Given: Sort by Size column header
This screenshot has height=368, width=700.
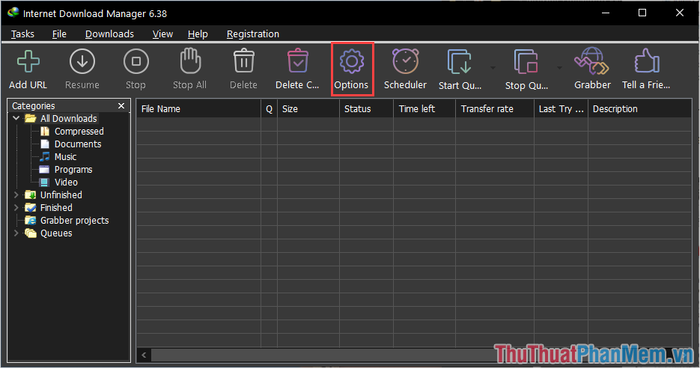Looking at the screenshot, I should (308, 109).
